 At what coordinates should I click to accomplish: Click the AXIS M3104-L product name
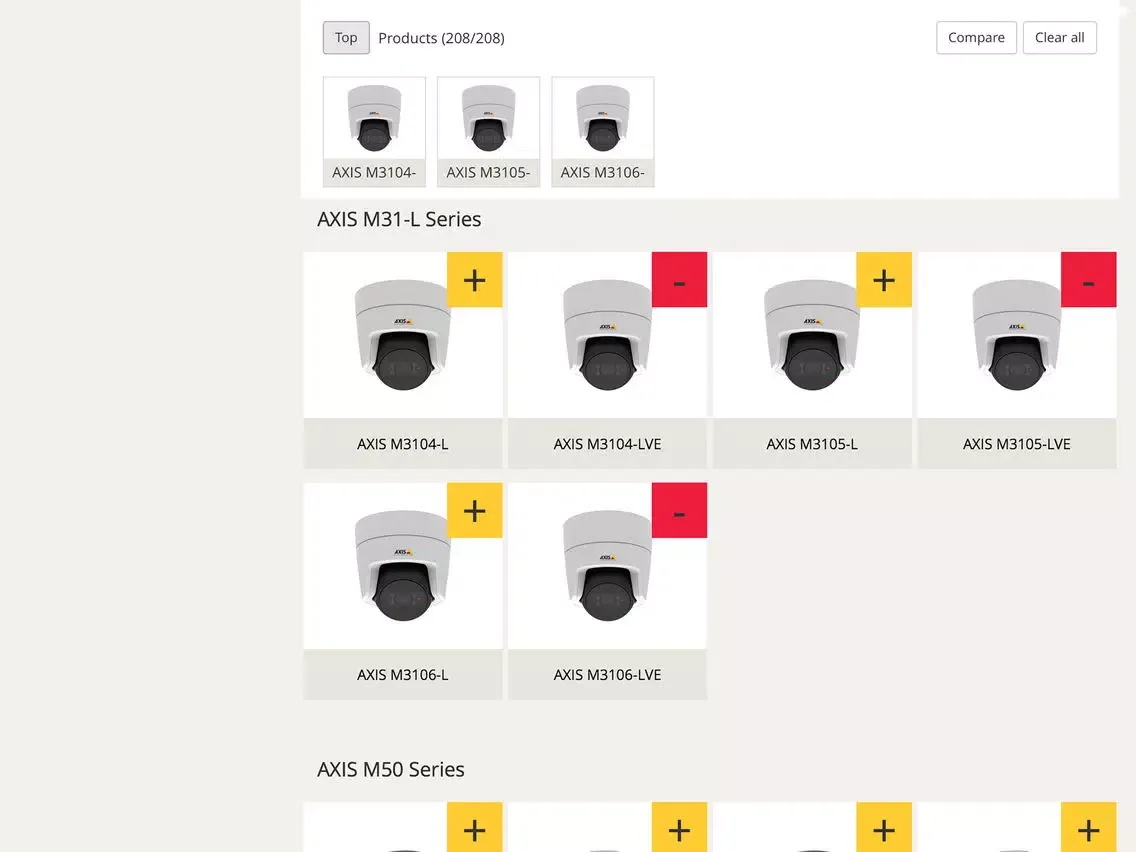(x=402, y=444)
